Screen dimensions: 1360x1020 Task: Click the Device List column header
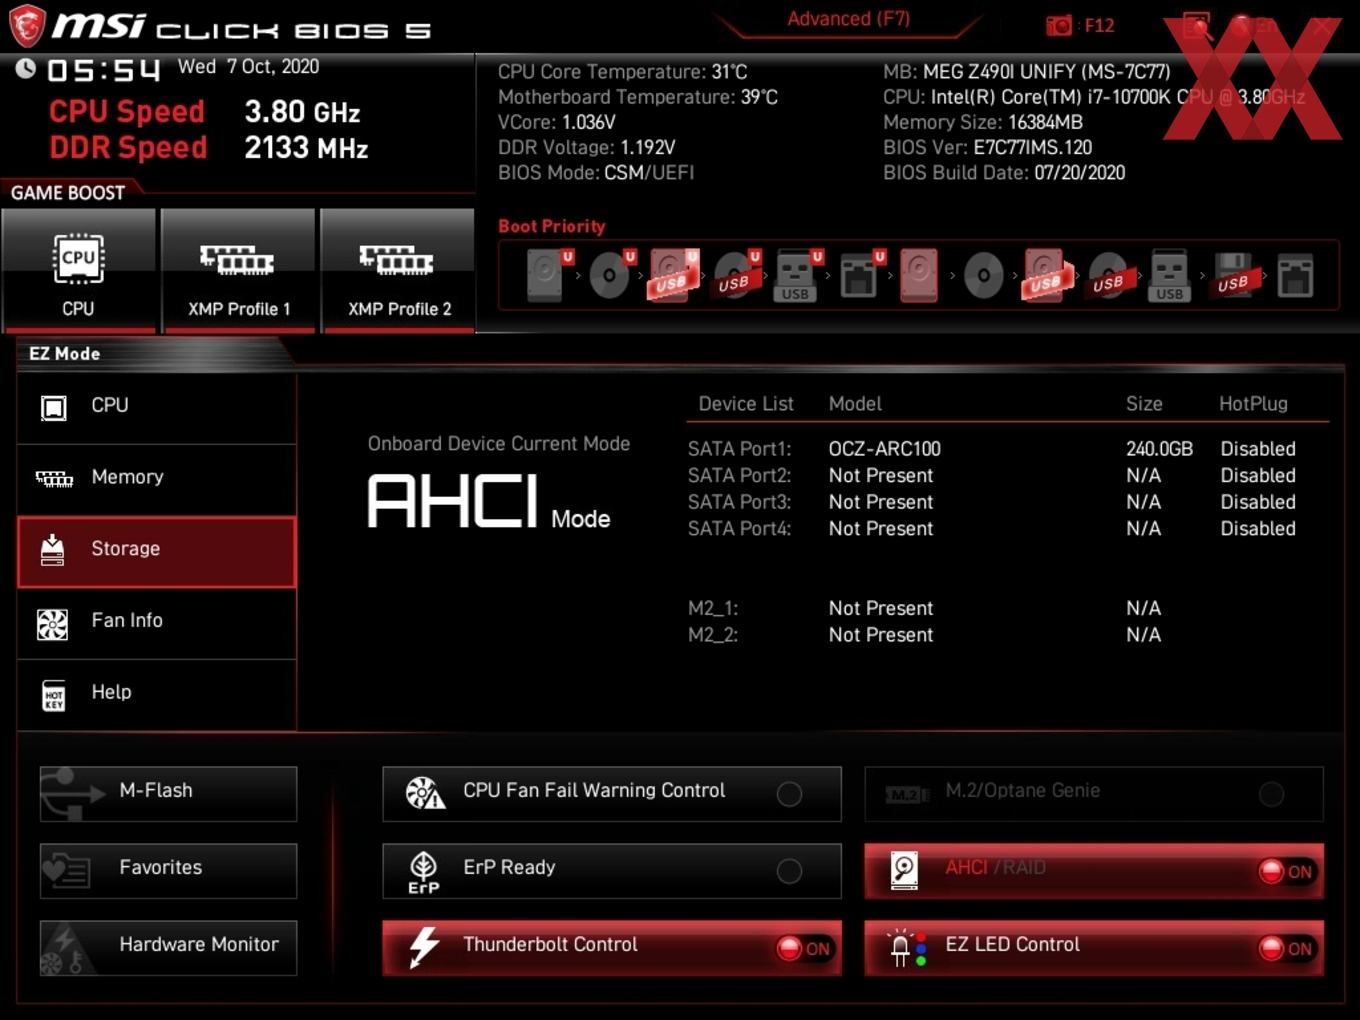tap(746, 404)
